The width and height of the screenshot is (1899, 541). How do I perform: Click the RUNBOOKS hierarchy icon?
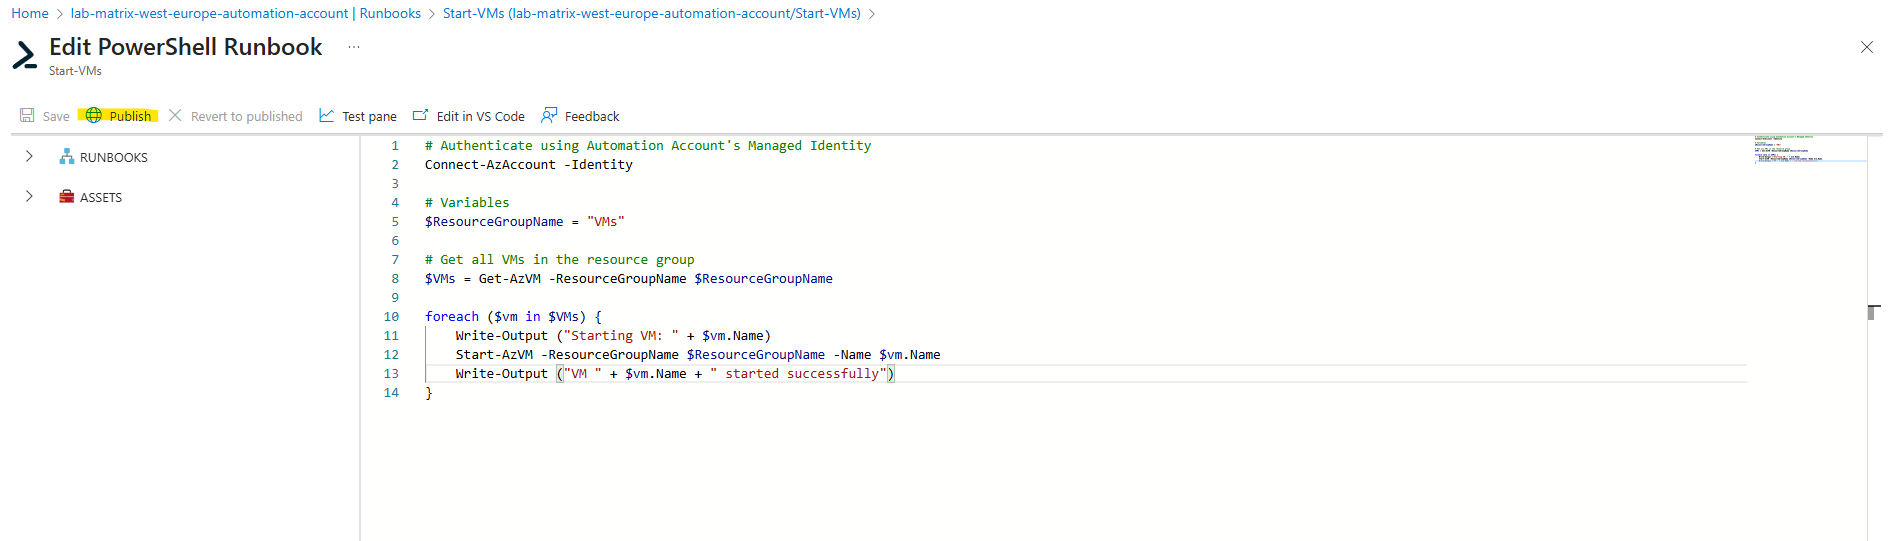[x=67, y=157]
